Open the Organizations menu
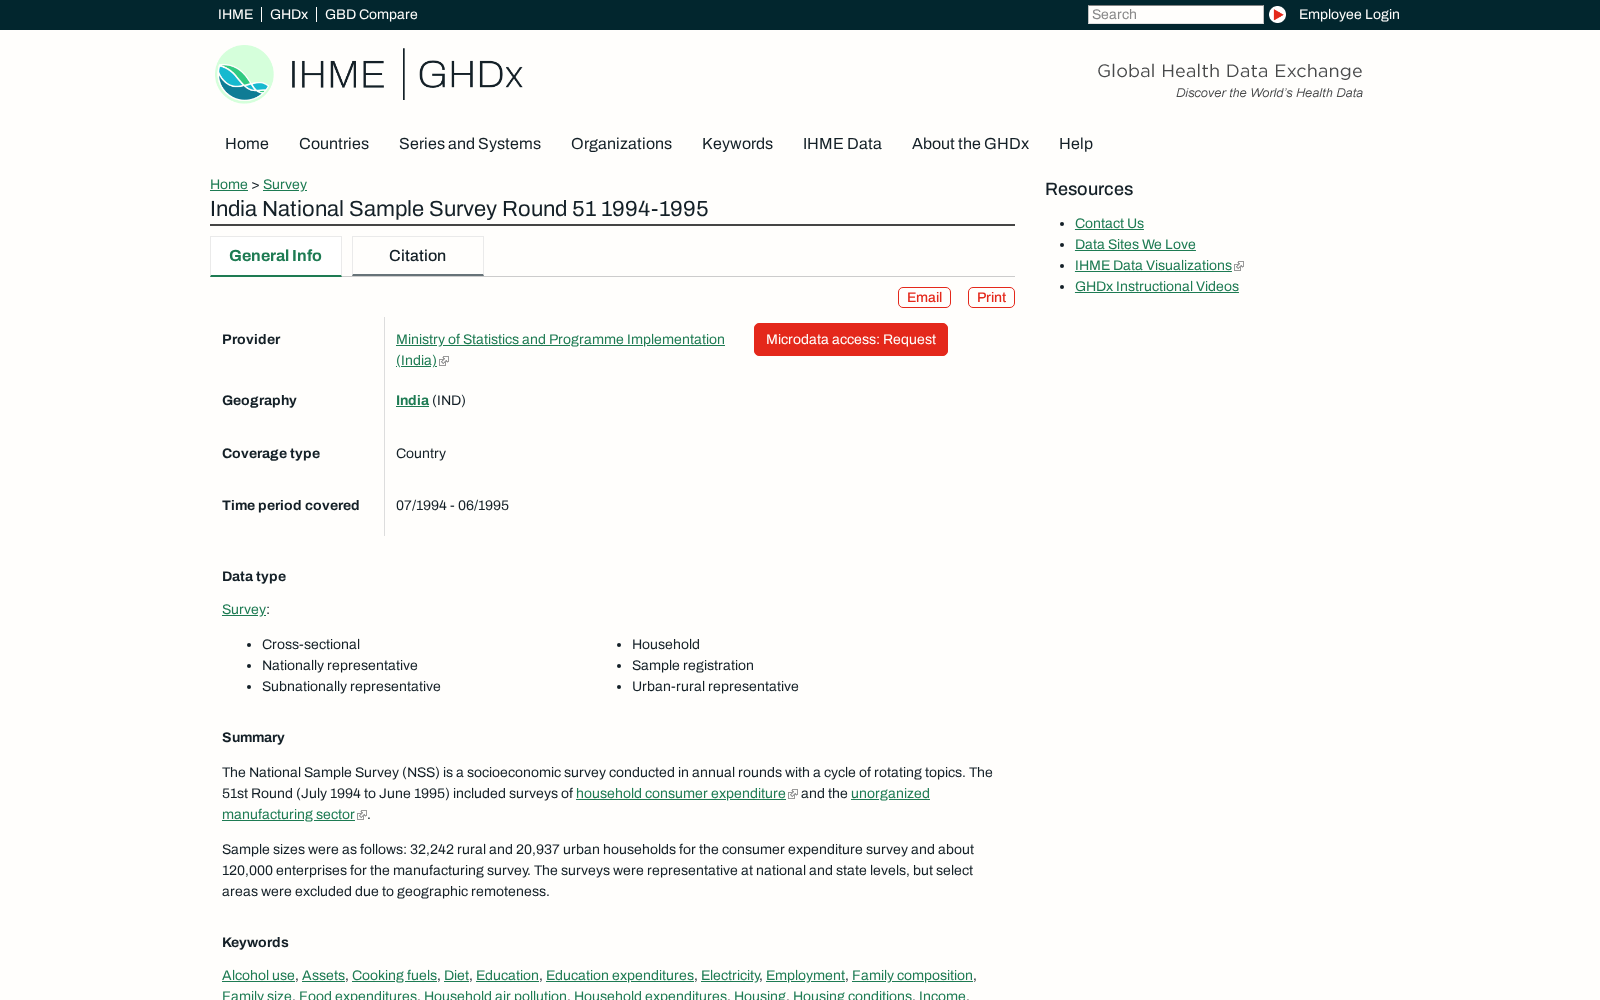This screenshot has height=1000, width=1600. (x=621, y=144)
